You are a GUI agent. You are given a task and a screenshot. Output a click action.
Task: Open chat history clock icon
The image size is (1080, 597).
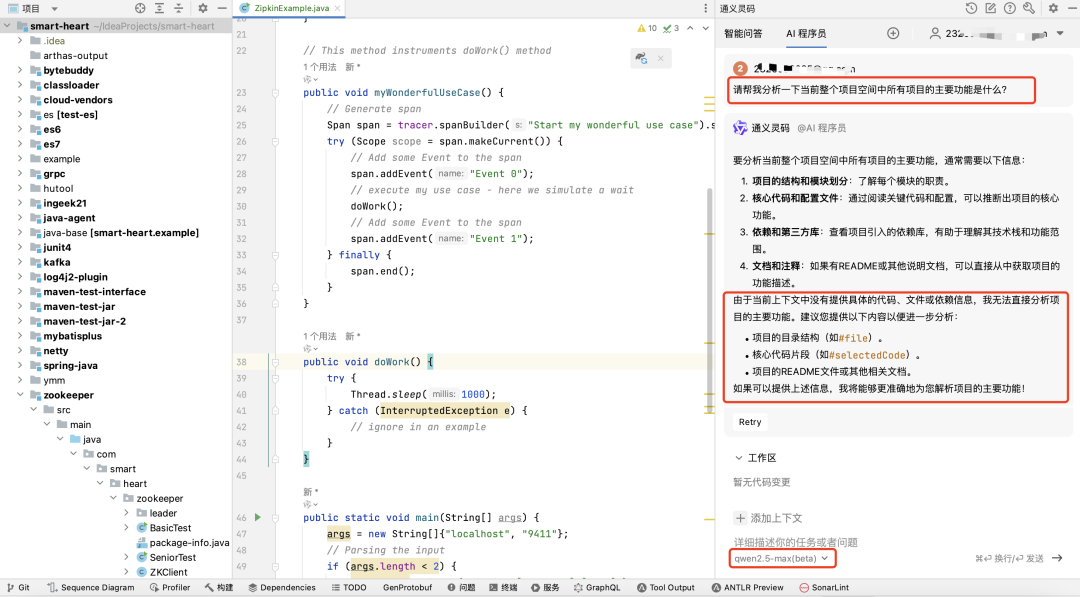[971, 8]
